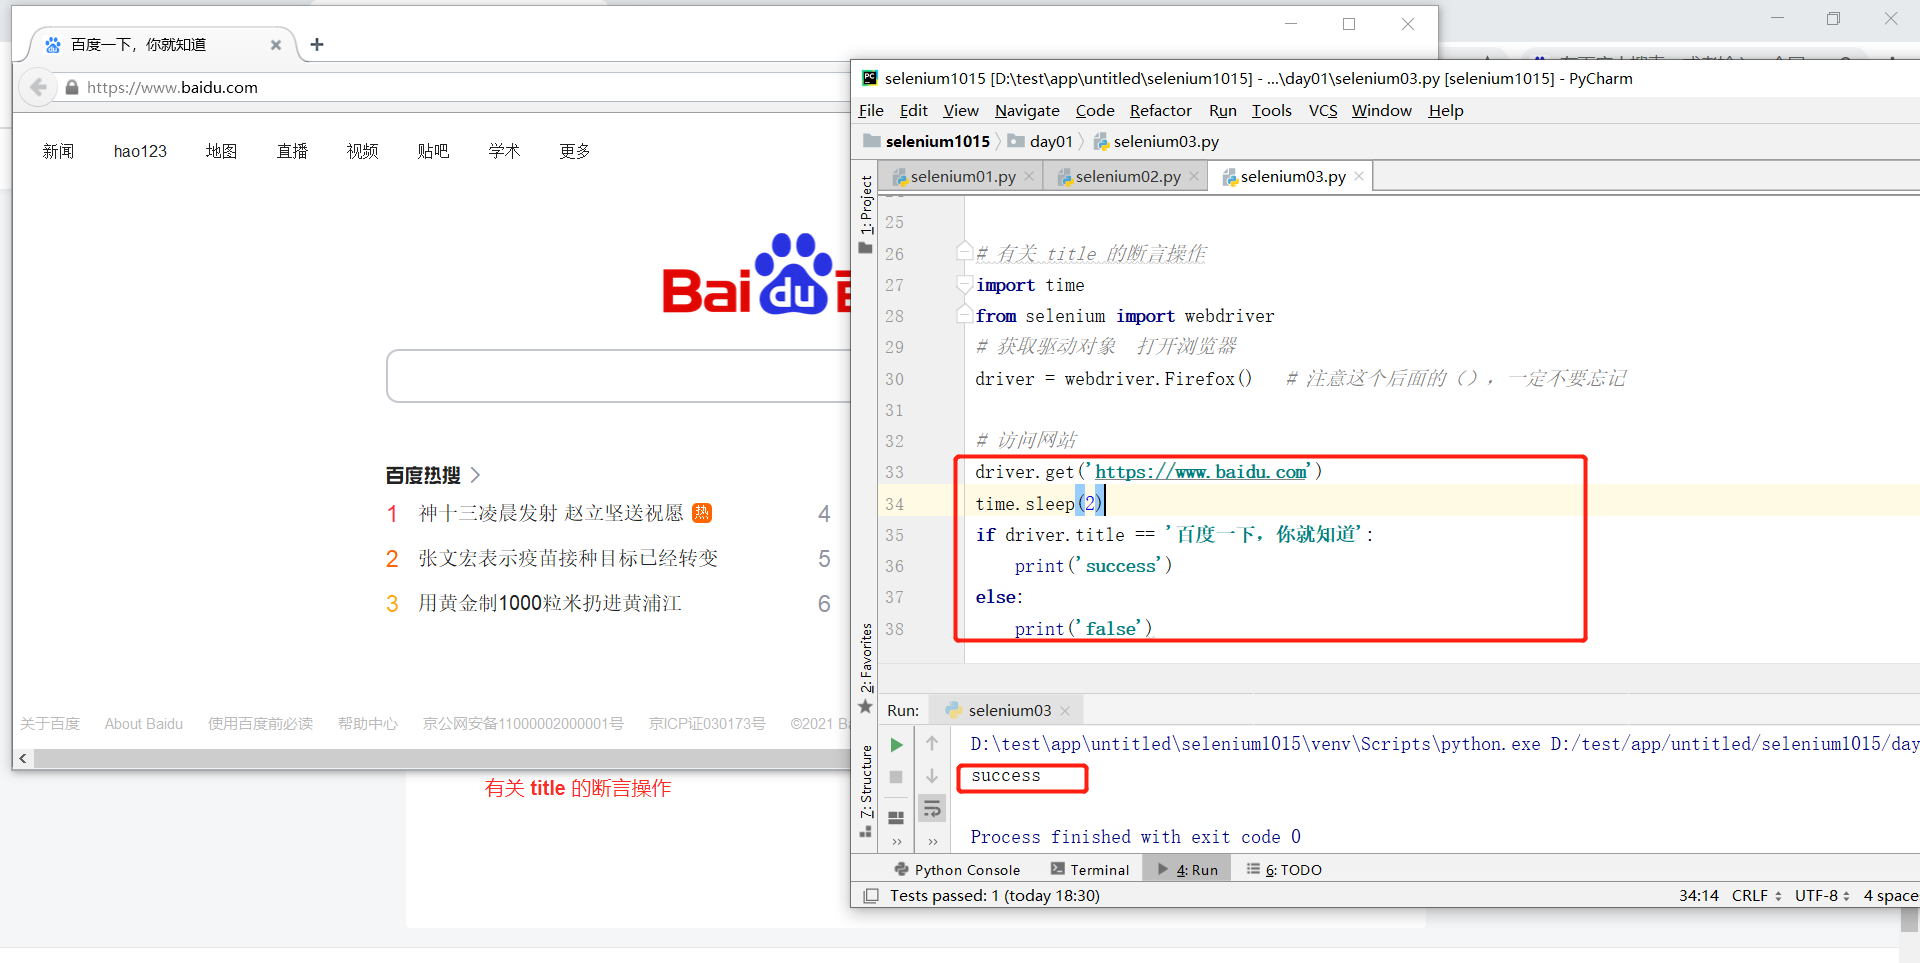Close the selenium01.py editor tab
Image resolution: width=1920 pixels, height=963 pixels.
(1029, 177)
